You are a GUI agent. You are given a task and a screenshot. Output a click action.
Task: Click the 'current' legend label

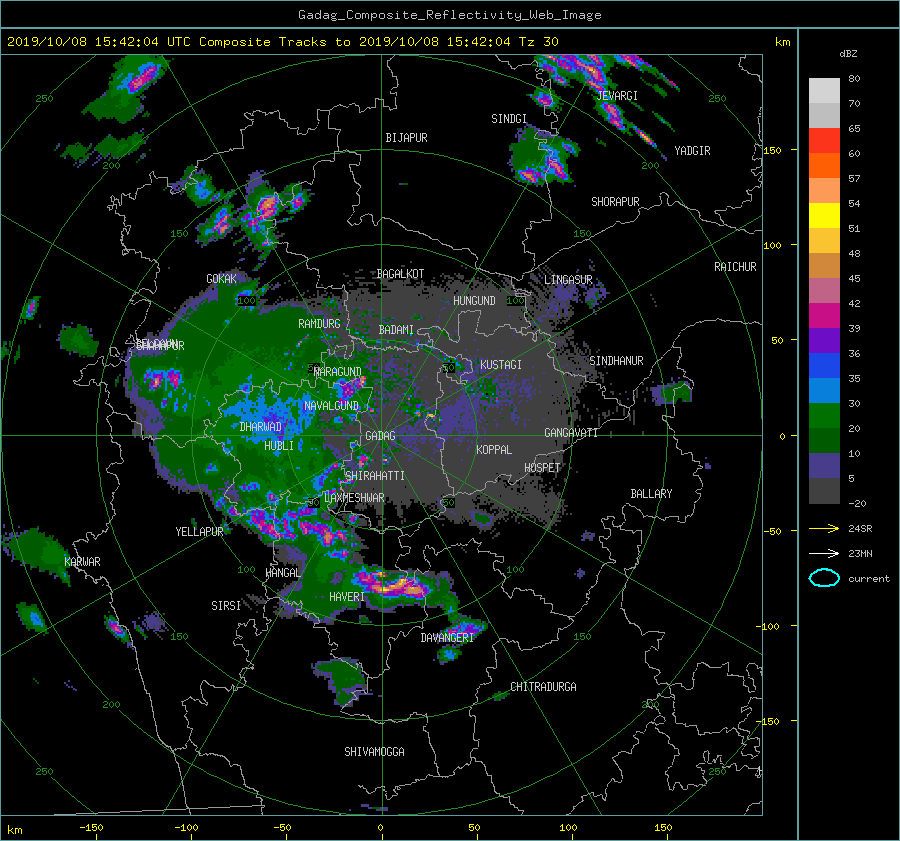pyautogui.click(x=869, y=579)
